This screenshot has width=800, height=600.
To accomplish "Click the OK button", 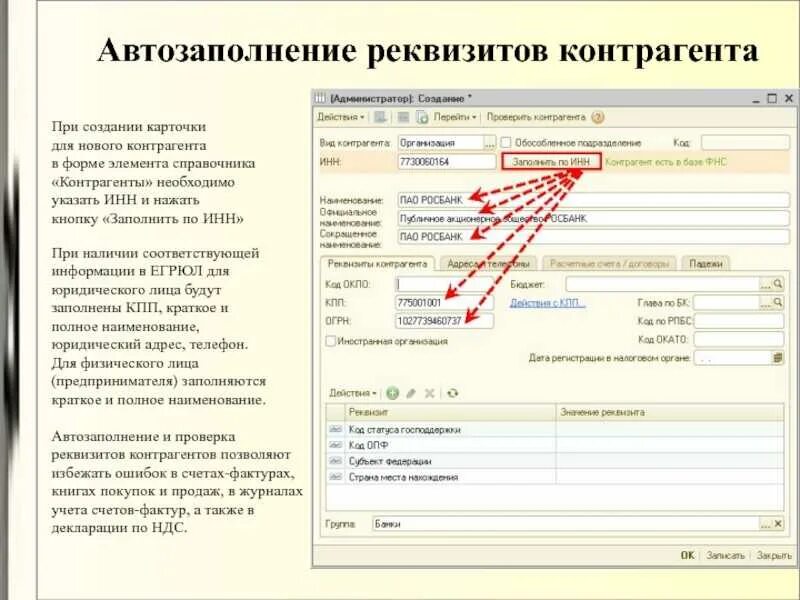I will click(x=687, y=555).
